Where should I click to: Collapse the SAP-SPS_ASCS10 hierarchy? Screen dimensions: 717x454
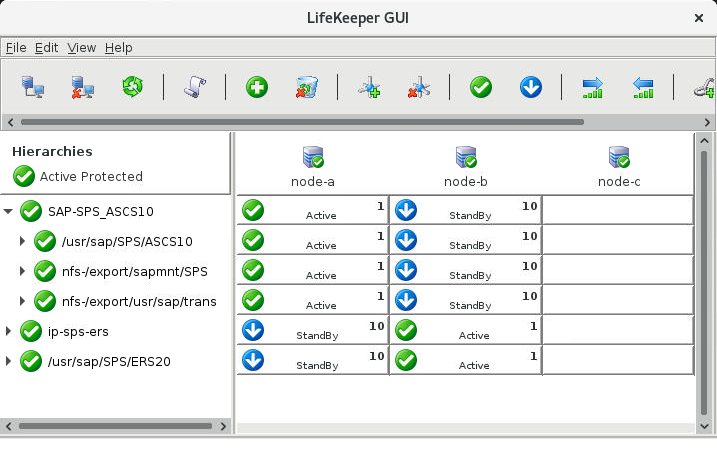(8, 211)
